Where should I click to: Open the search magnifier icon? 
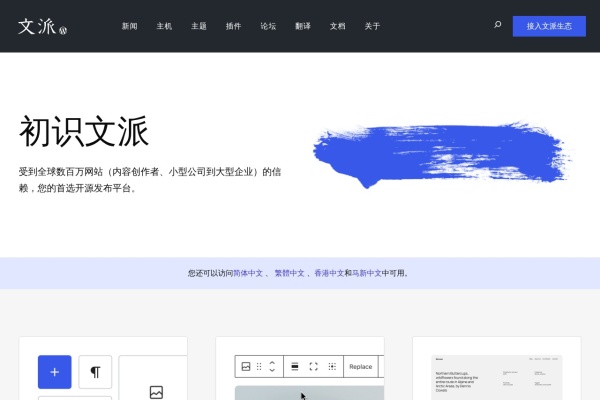(497, 25)
